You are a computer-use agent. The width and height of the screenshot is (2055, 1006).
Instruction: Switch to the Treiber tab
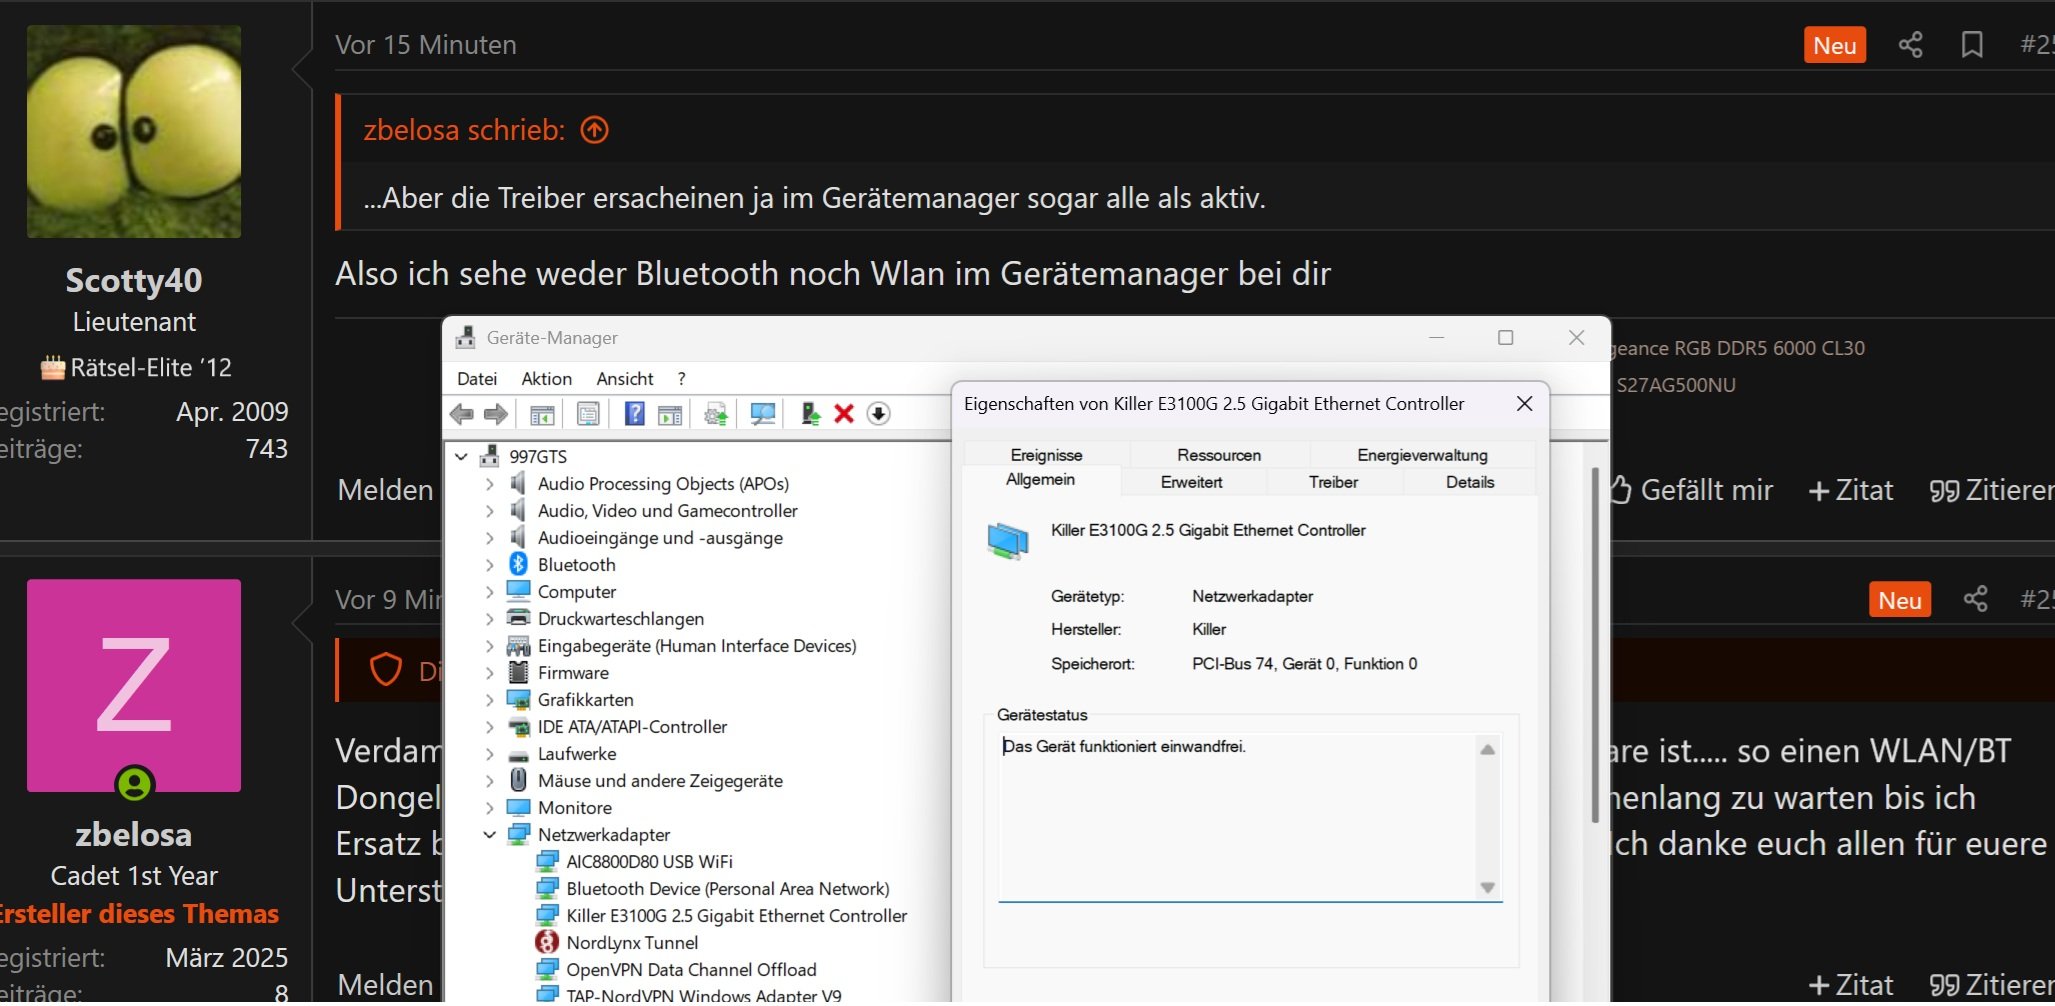(1333, 482)
